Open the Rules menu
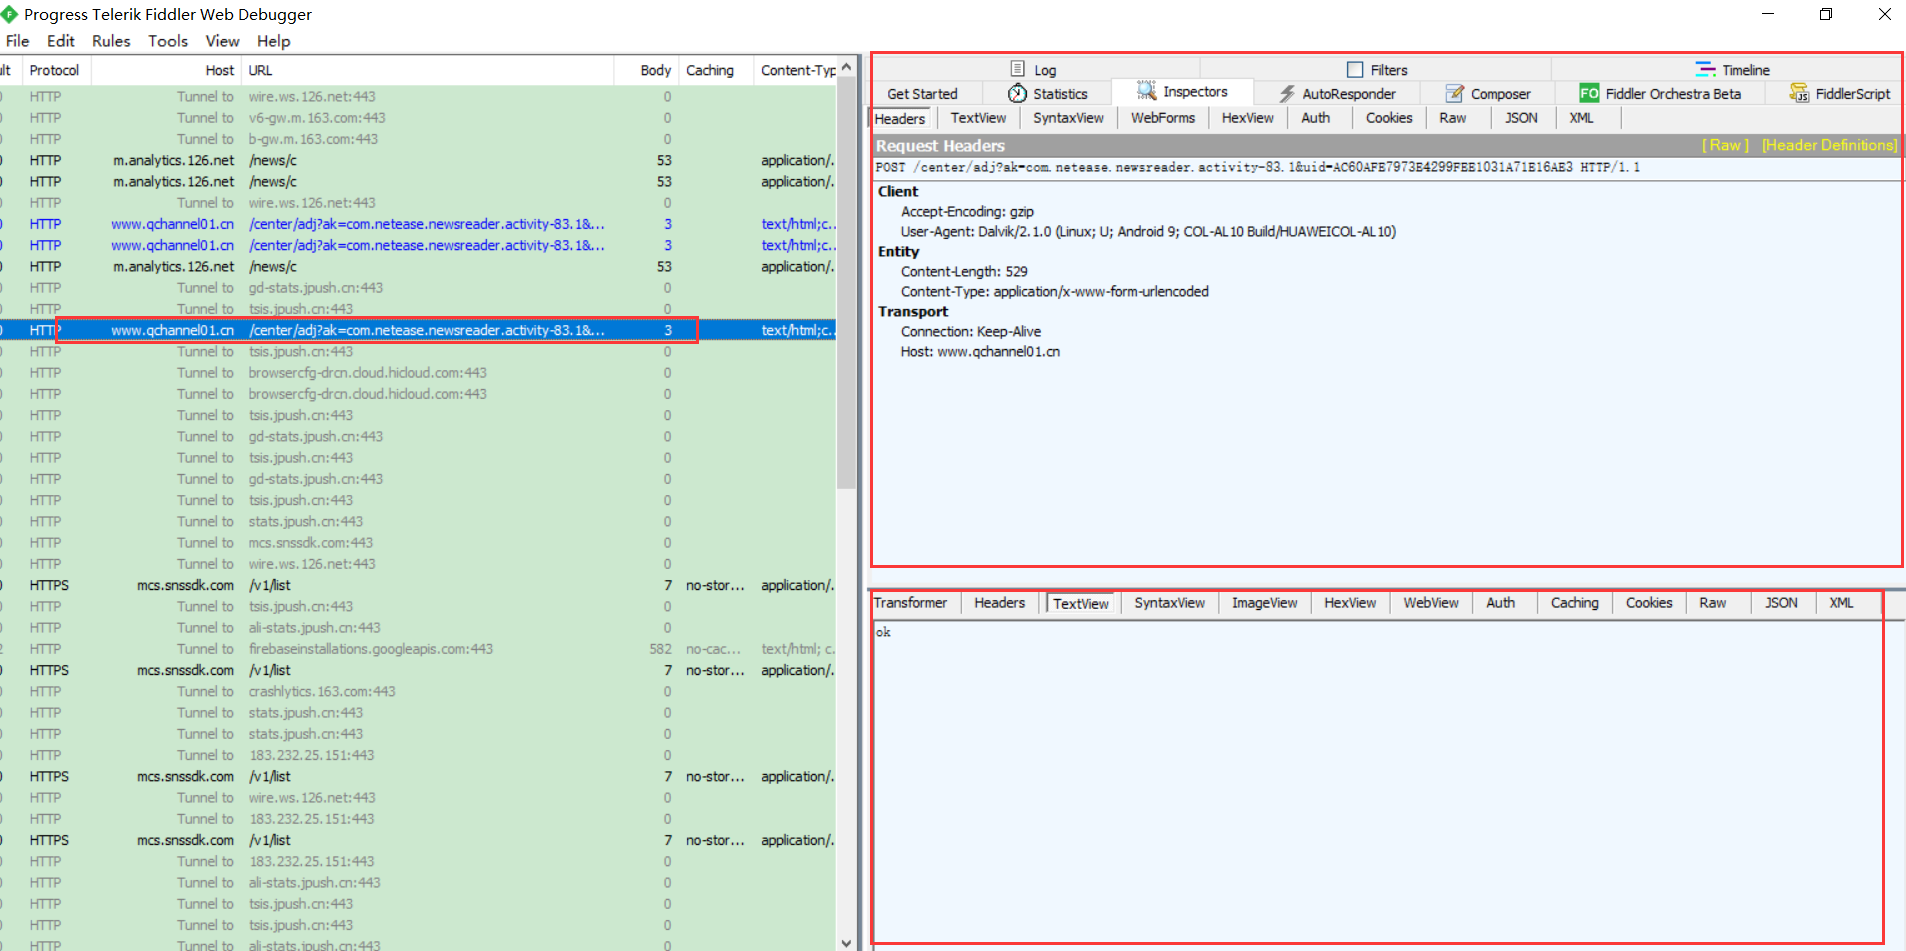 click(111, 41)
